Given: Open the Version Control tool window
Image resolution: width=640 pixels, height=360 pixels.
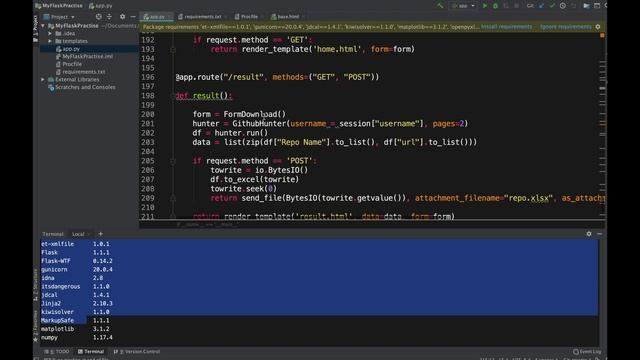Looking at the screenshot, I should pyautogui.click(x=137, y=351).
